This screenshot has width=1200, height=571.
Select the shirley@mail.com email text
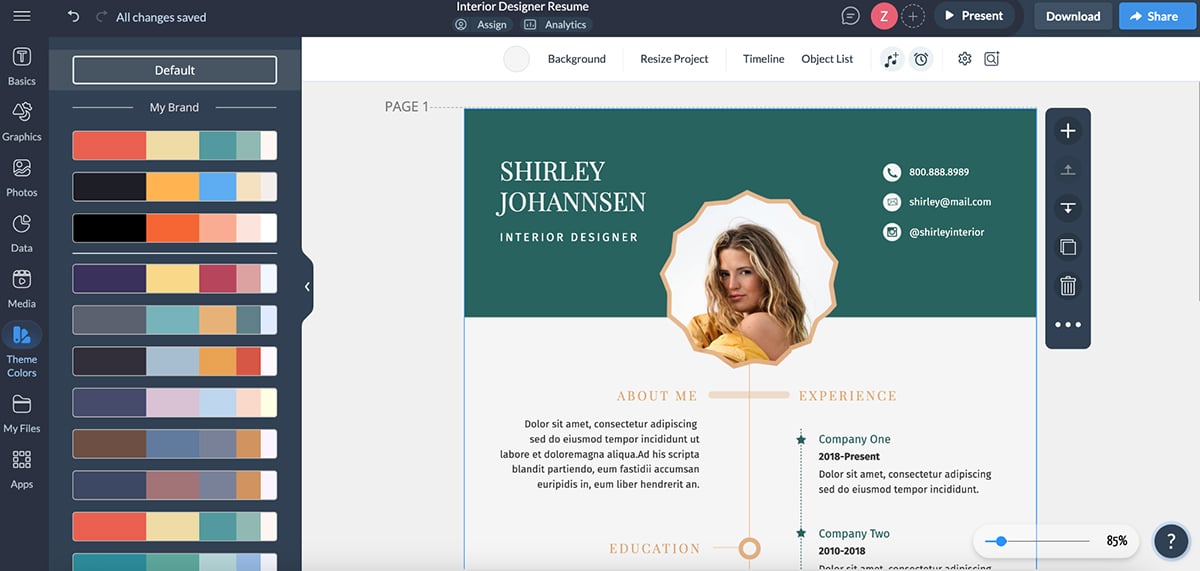pos(950,202)
